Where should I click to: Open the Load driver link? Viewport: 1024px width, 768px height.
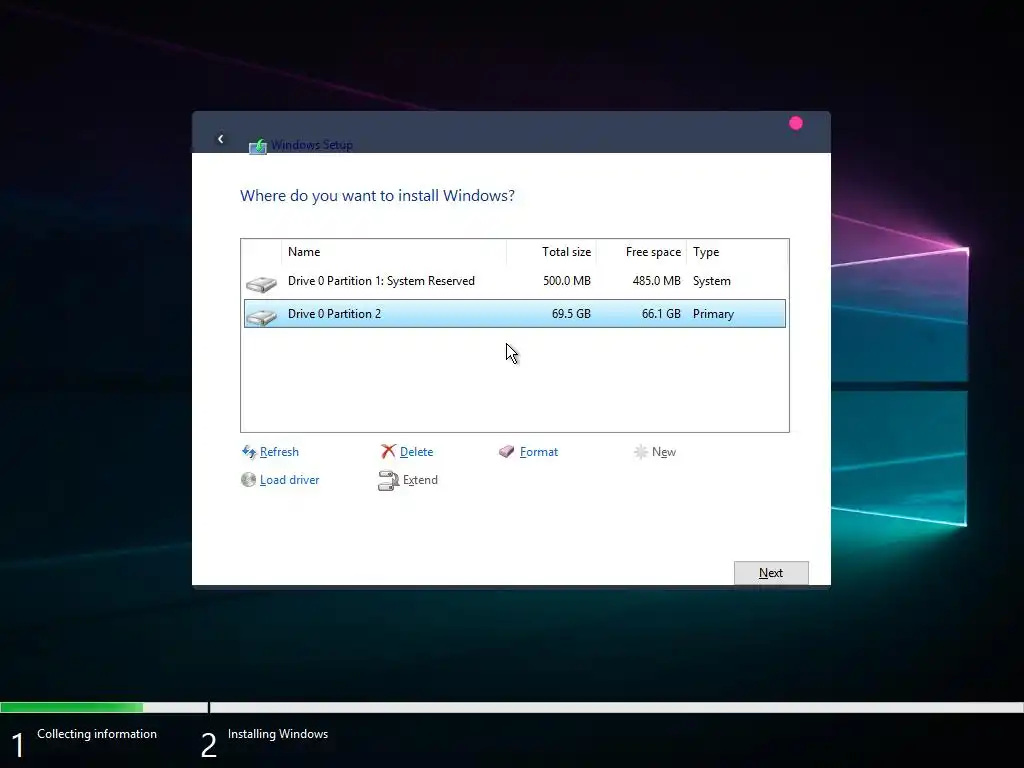[x=289, y=480]
